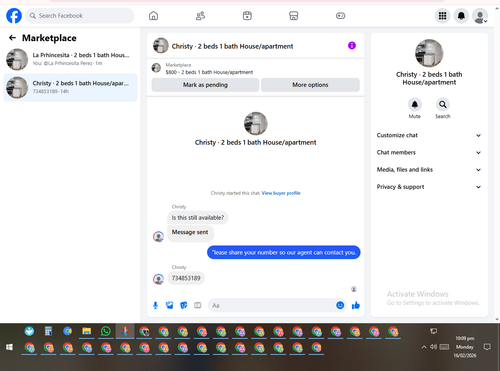Click the Christy avatar in chat center
The width and height of the screenshot is (500, 371).
[256, 123]
